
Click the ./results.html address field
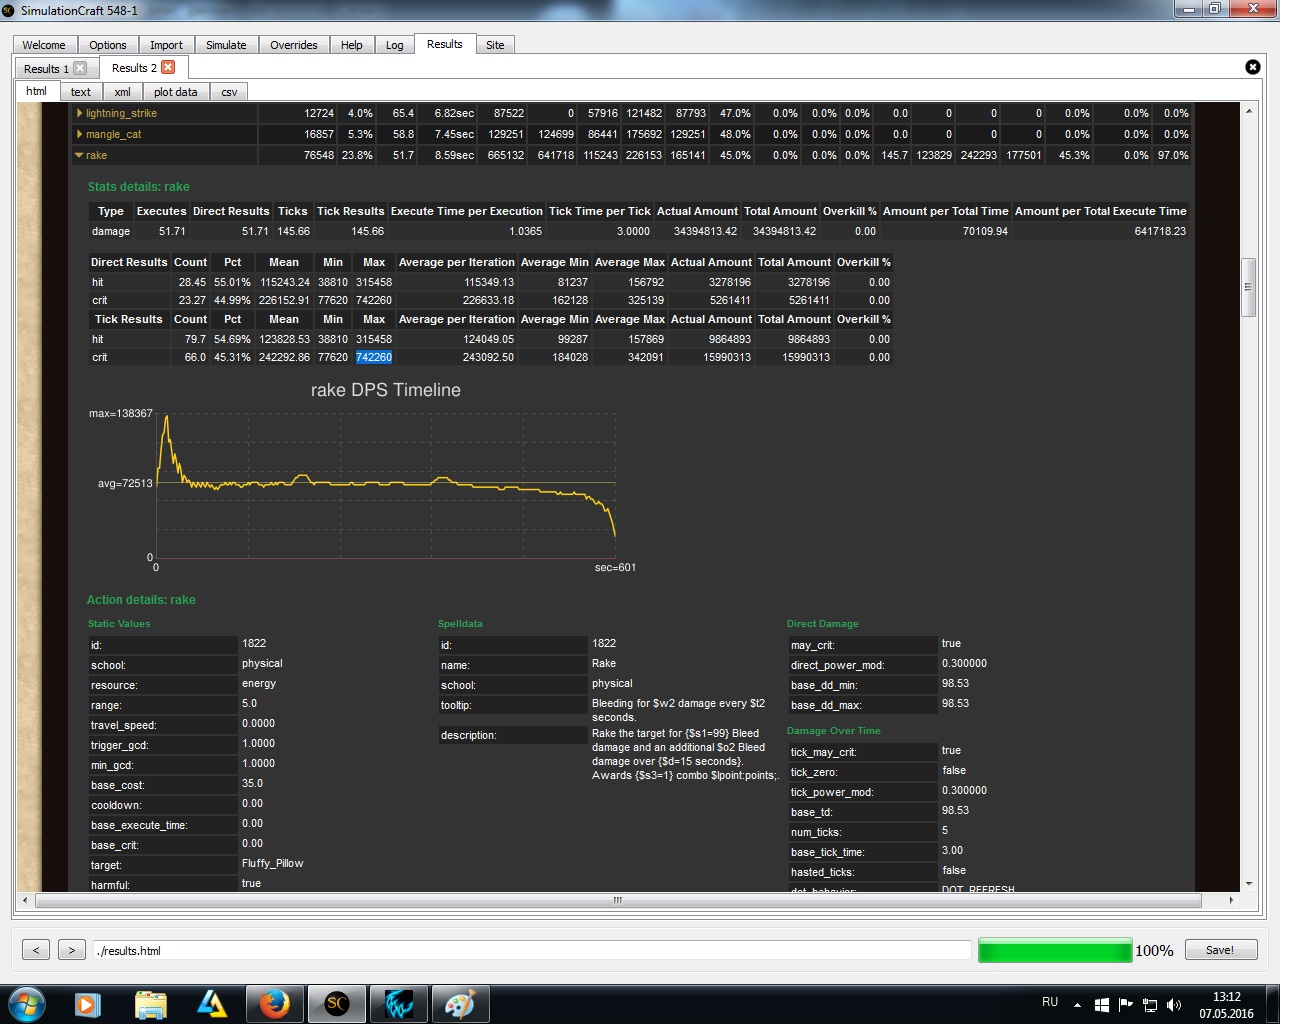click(x=530, y=950)
